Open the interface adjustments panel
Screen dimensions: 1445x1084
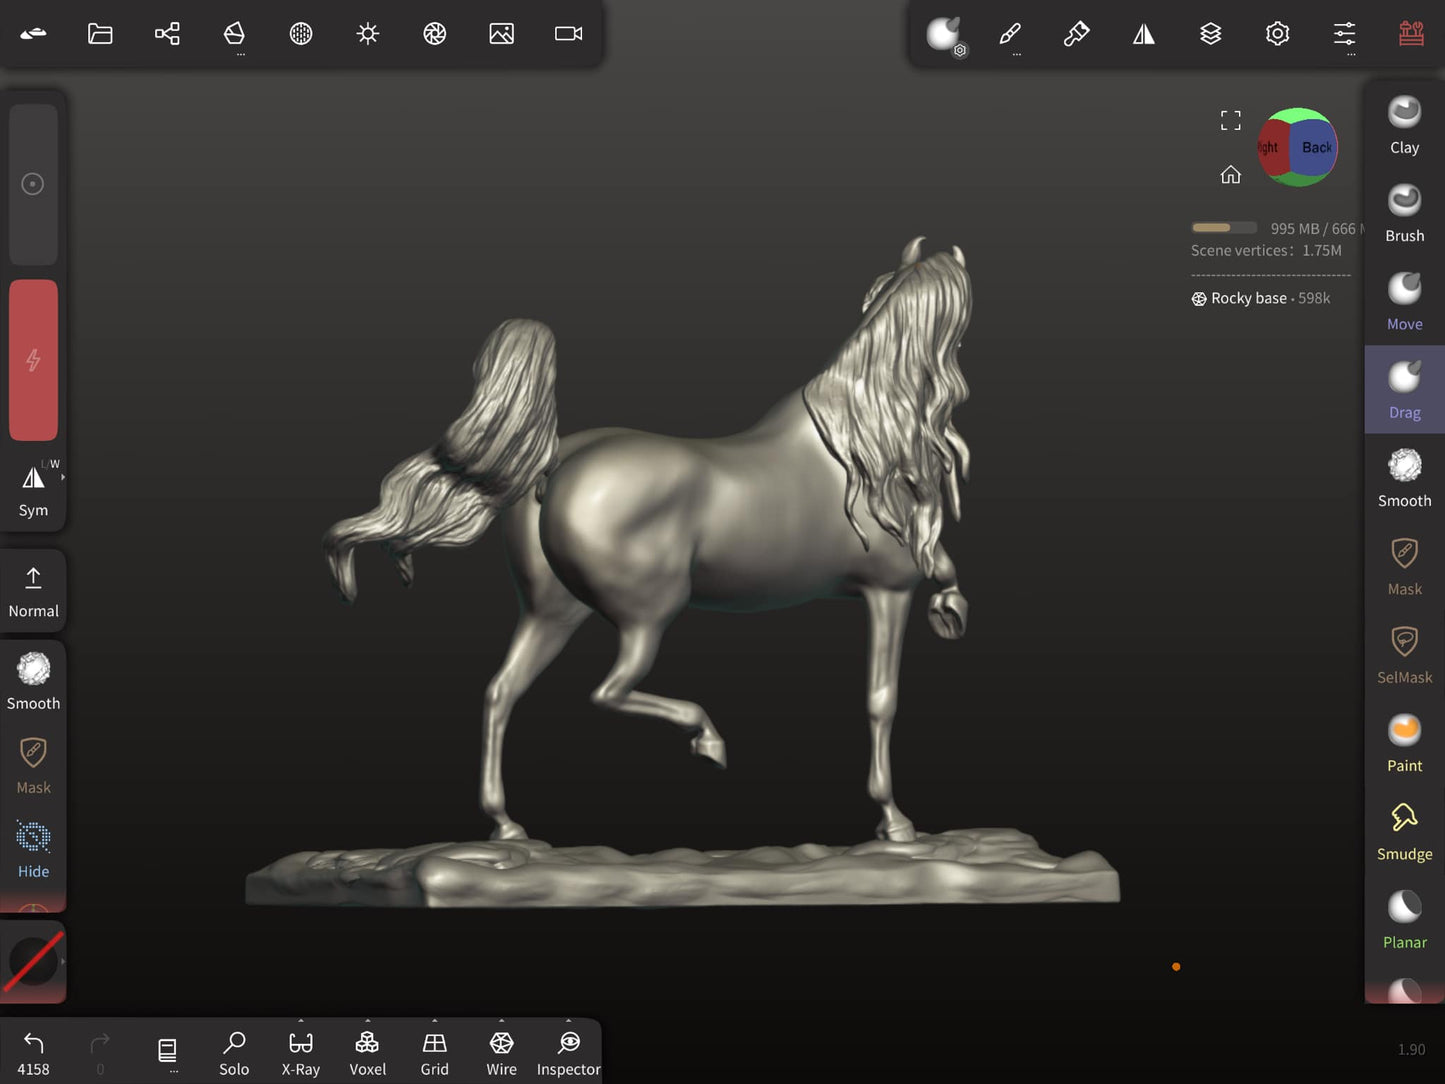(x=1344, y=33)
